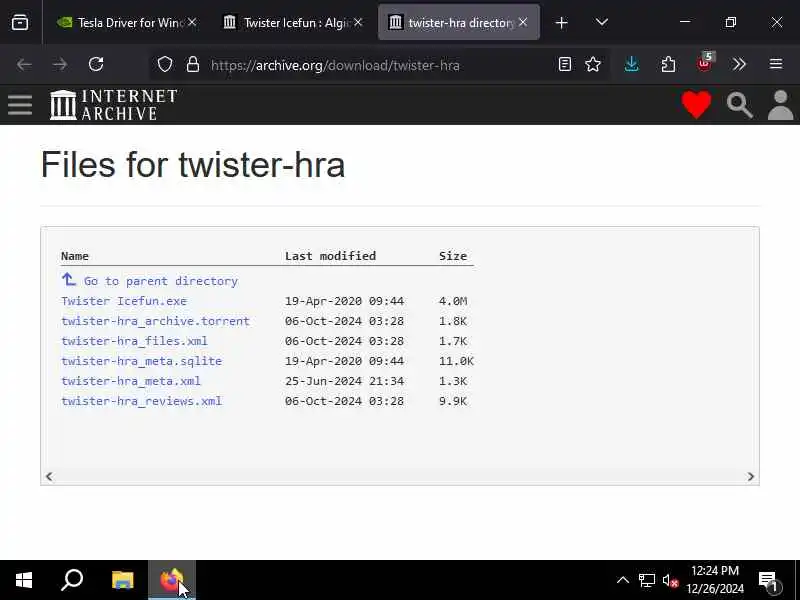Image resolution: width=800 pixels, height=600 pixels.
Task: Open uBlock Origin extension icon
Action: pyautogui.click(x=705, y=64)
